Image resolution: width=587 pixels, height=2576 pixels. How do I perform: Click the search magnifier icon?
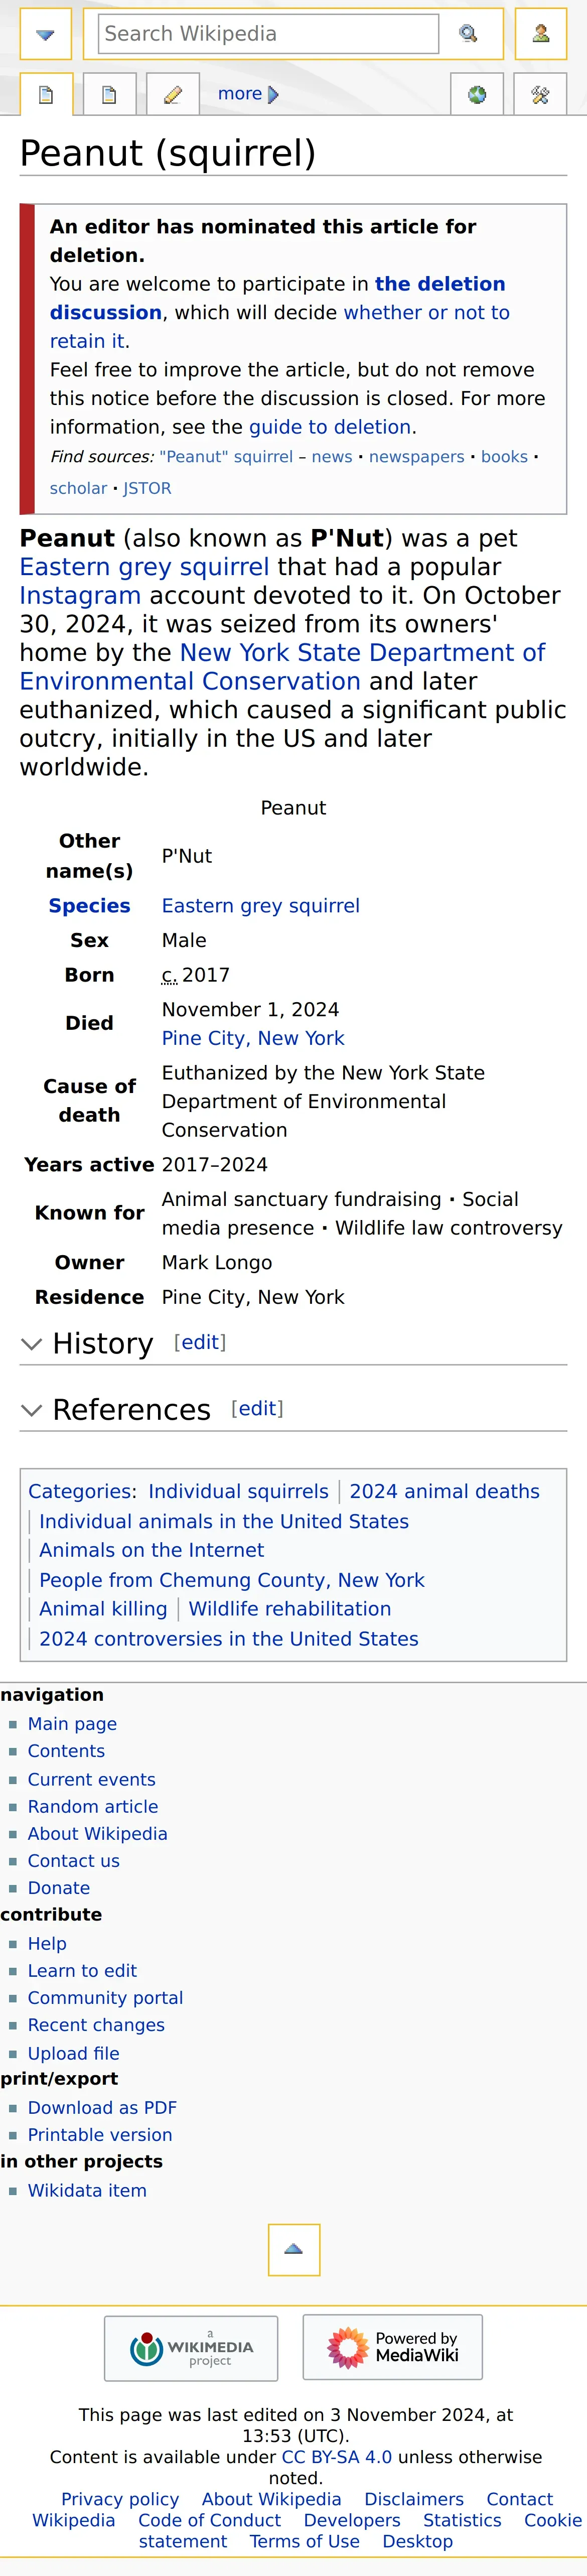[x=468, y=34]
